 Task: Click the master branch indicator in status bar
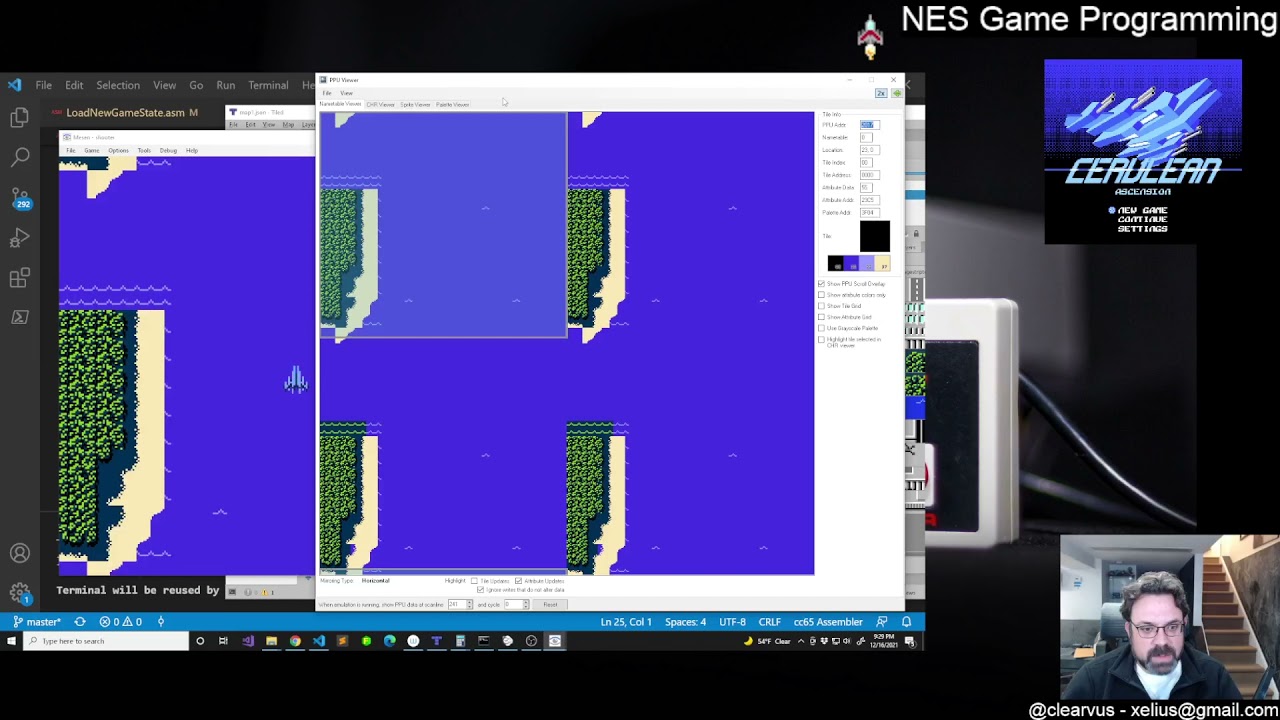tap(37, 622)
